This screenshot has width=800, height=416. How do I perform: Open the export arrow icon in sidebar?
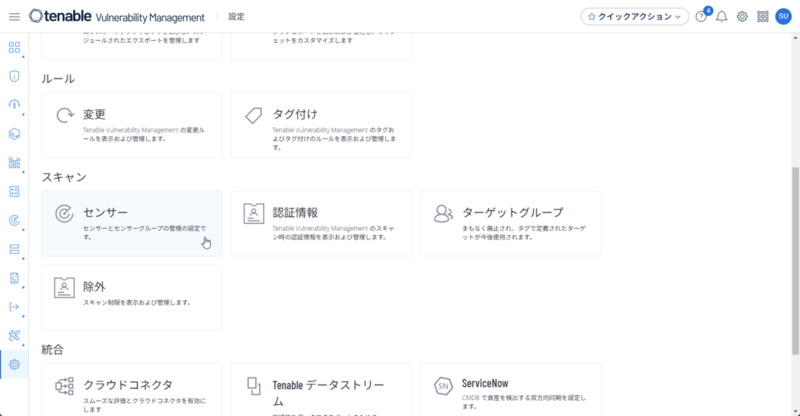point(14,307)
